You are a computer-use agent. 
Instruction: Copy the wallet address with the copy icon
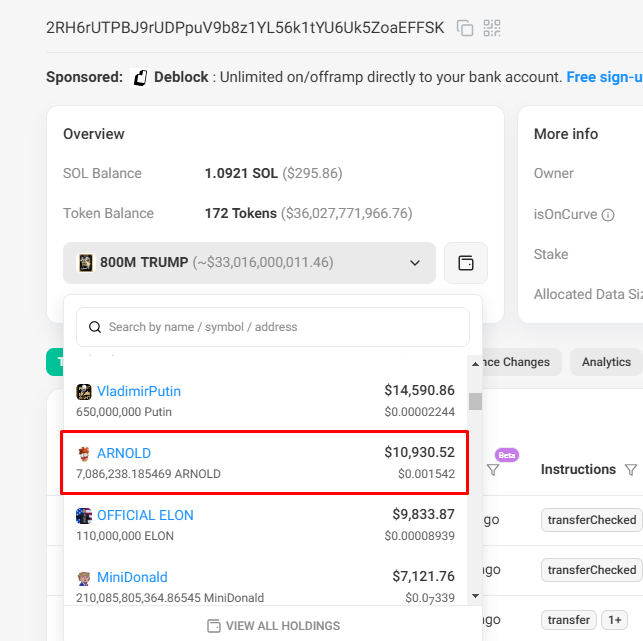pyautogui.click(x=465, y=28)
